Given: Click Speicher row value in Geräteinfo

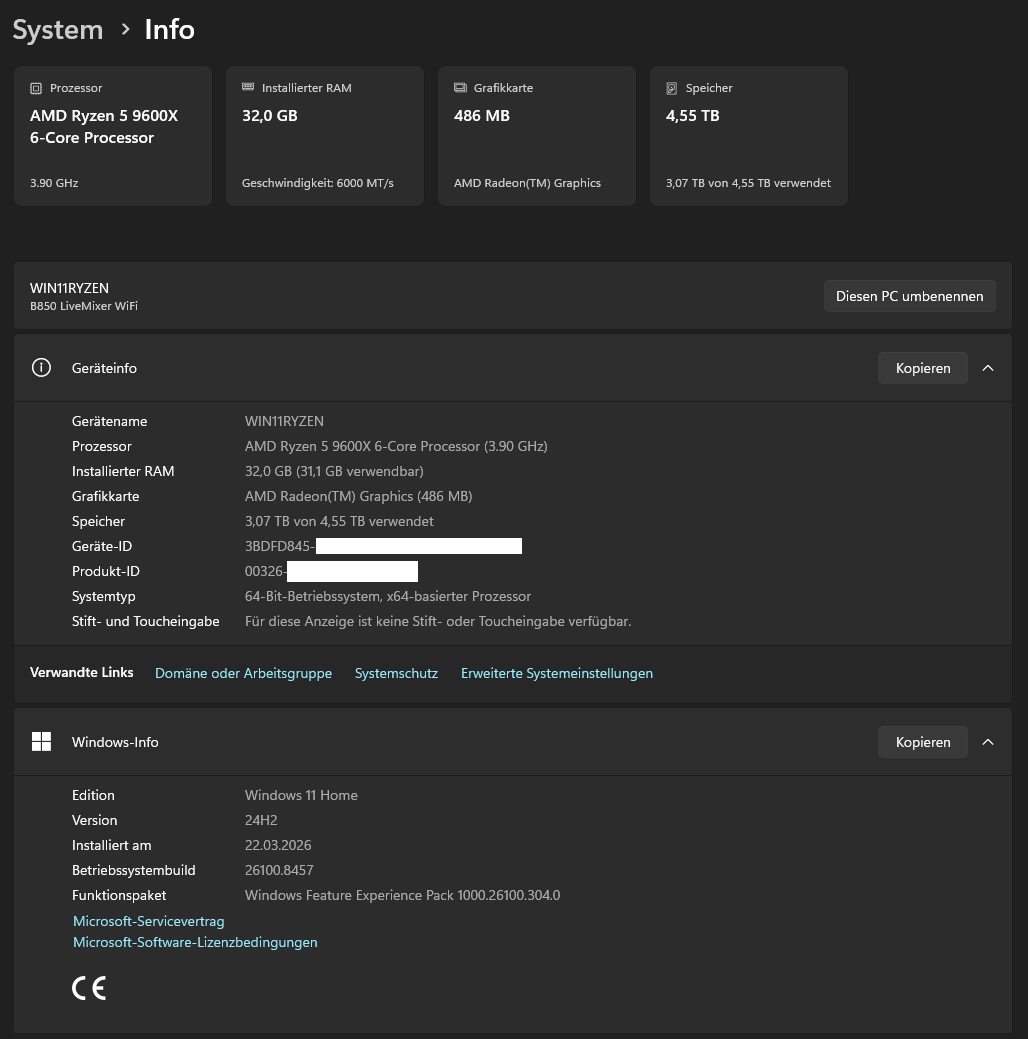Looking at the screenshot, I should coord(339,521).
